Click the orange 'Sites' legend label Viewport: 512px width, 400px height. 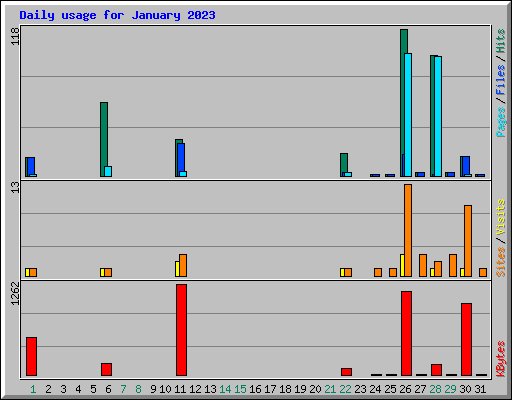[500, 262]
